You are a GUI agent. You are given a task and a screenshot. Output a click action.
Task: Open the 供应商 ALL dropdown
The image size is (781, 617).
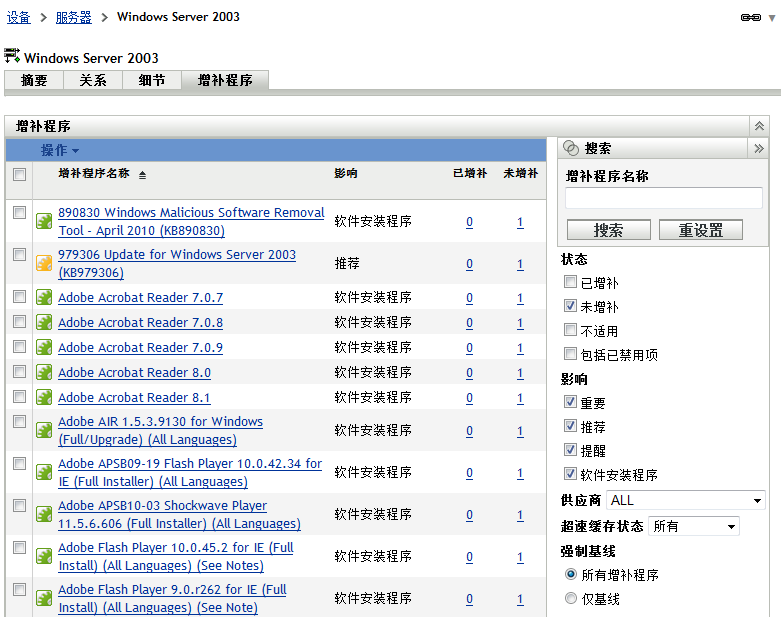click(685, 500)
